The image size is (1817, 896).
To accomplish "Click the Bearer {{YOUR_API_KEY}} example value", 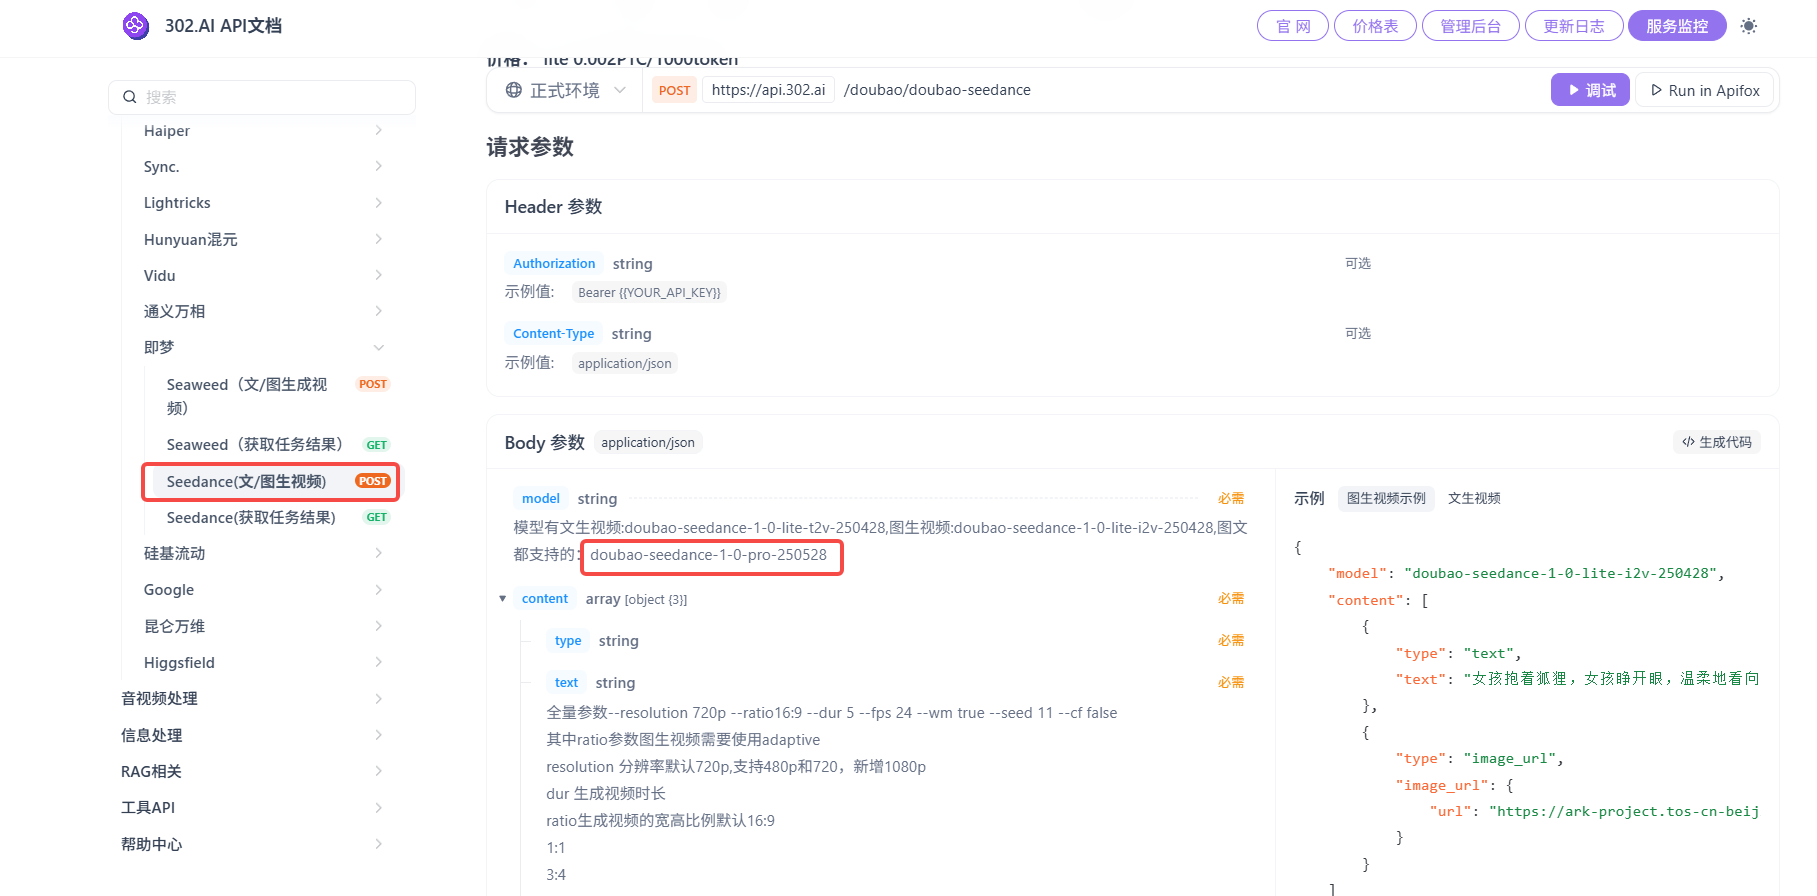I will pos(649,293).
